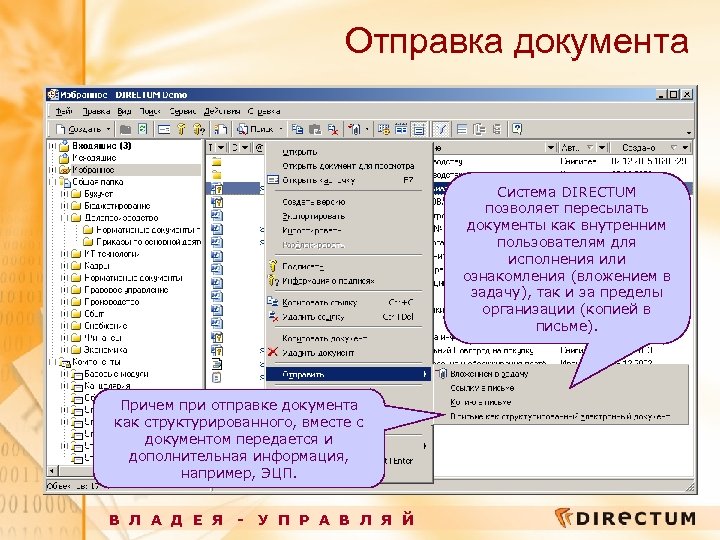This screenshot has height=540, width=720.
Task: Click the card form toolbar icon
Action: [x=164, y=129]
